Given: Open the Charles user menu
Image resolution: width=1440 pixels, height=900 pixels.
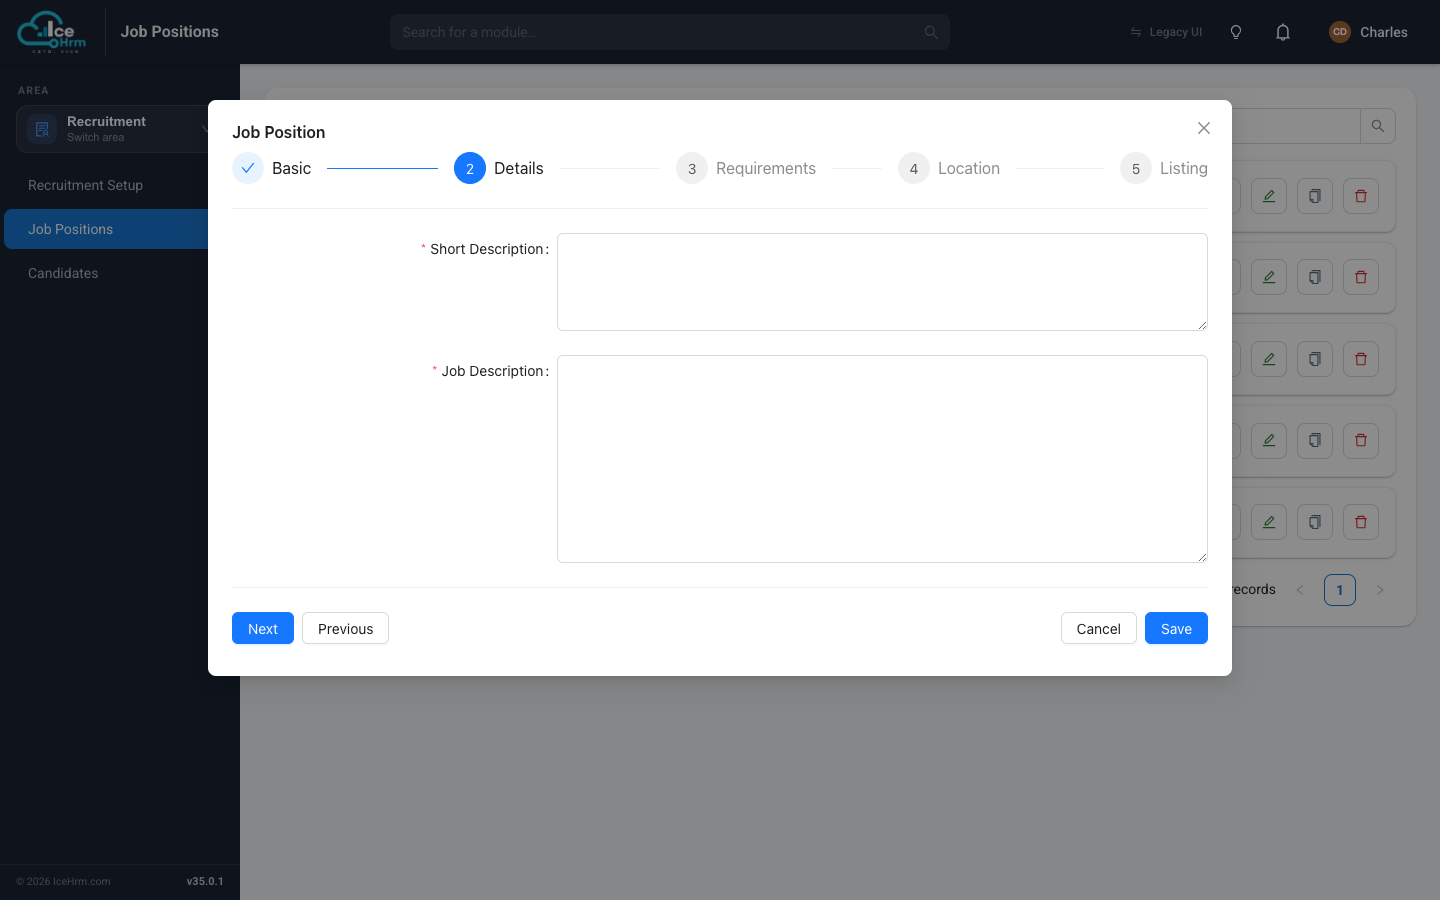Looking at the screenshot, I should tap(1368, 32).
